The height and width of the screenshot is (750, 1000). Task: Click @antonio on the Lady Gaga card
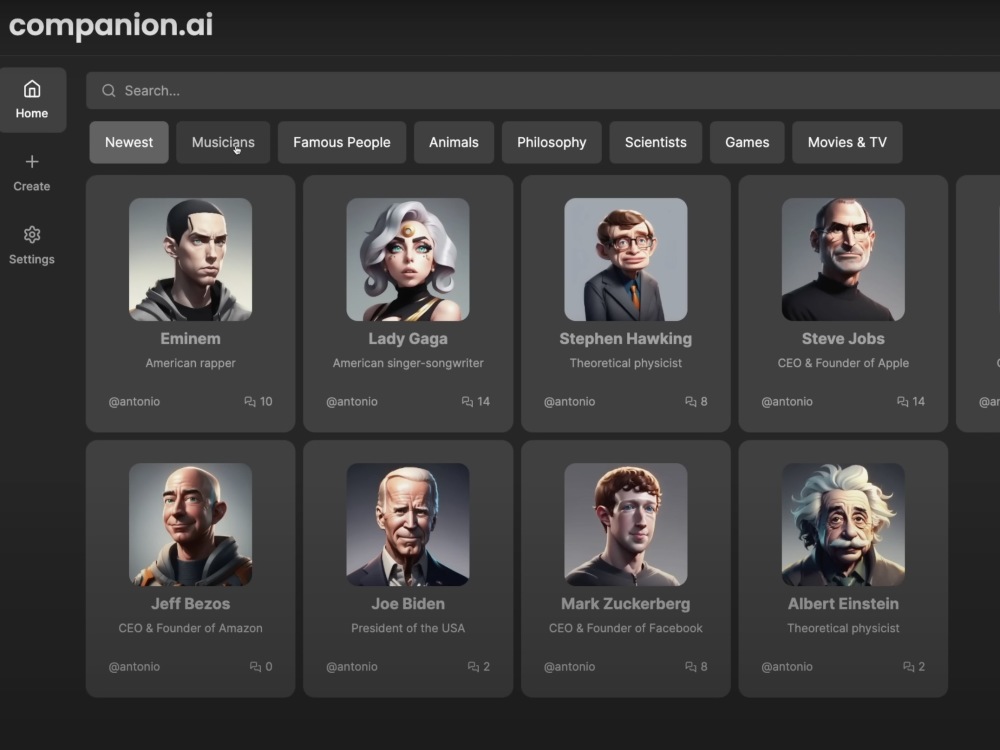(352, 402)
